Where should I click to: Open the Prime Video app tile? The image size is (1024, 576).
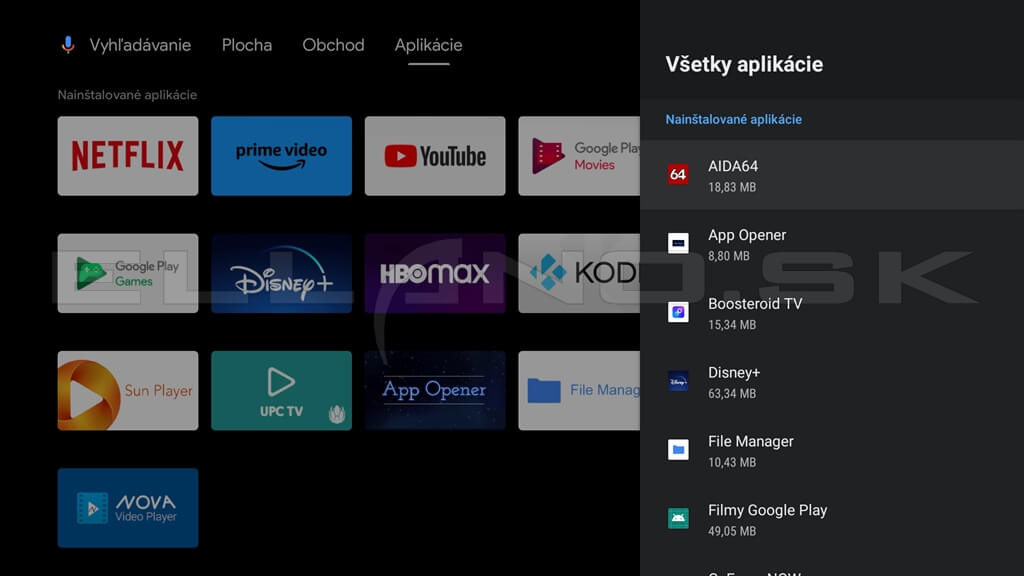click(x=281, y=156)
